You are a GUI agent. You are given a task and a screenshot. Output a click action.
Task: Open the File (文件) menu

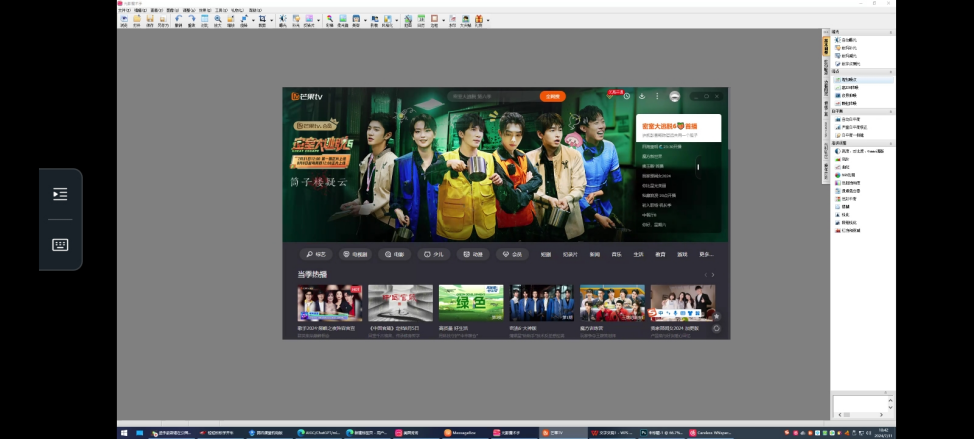(124, 11)
